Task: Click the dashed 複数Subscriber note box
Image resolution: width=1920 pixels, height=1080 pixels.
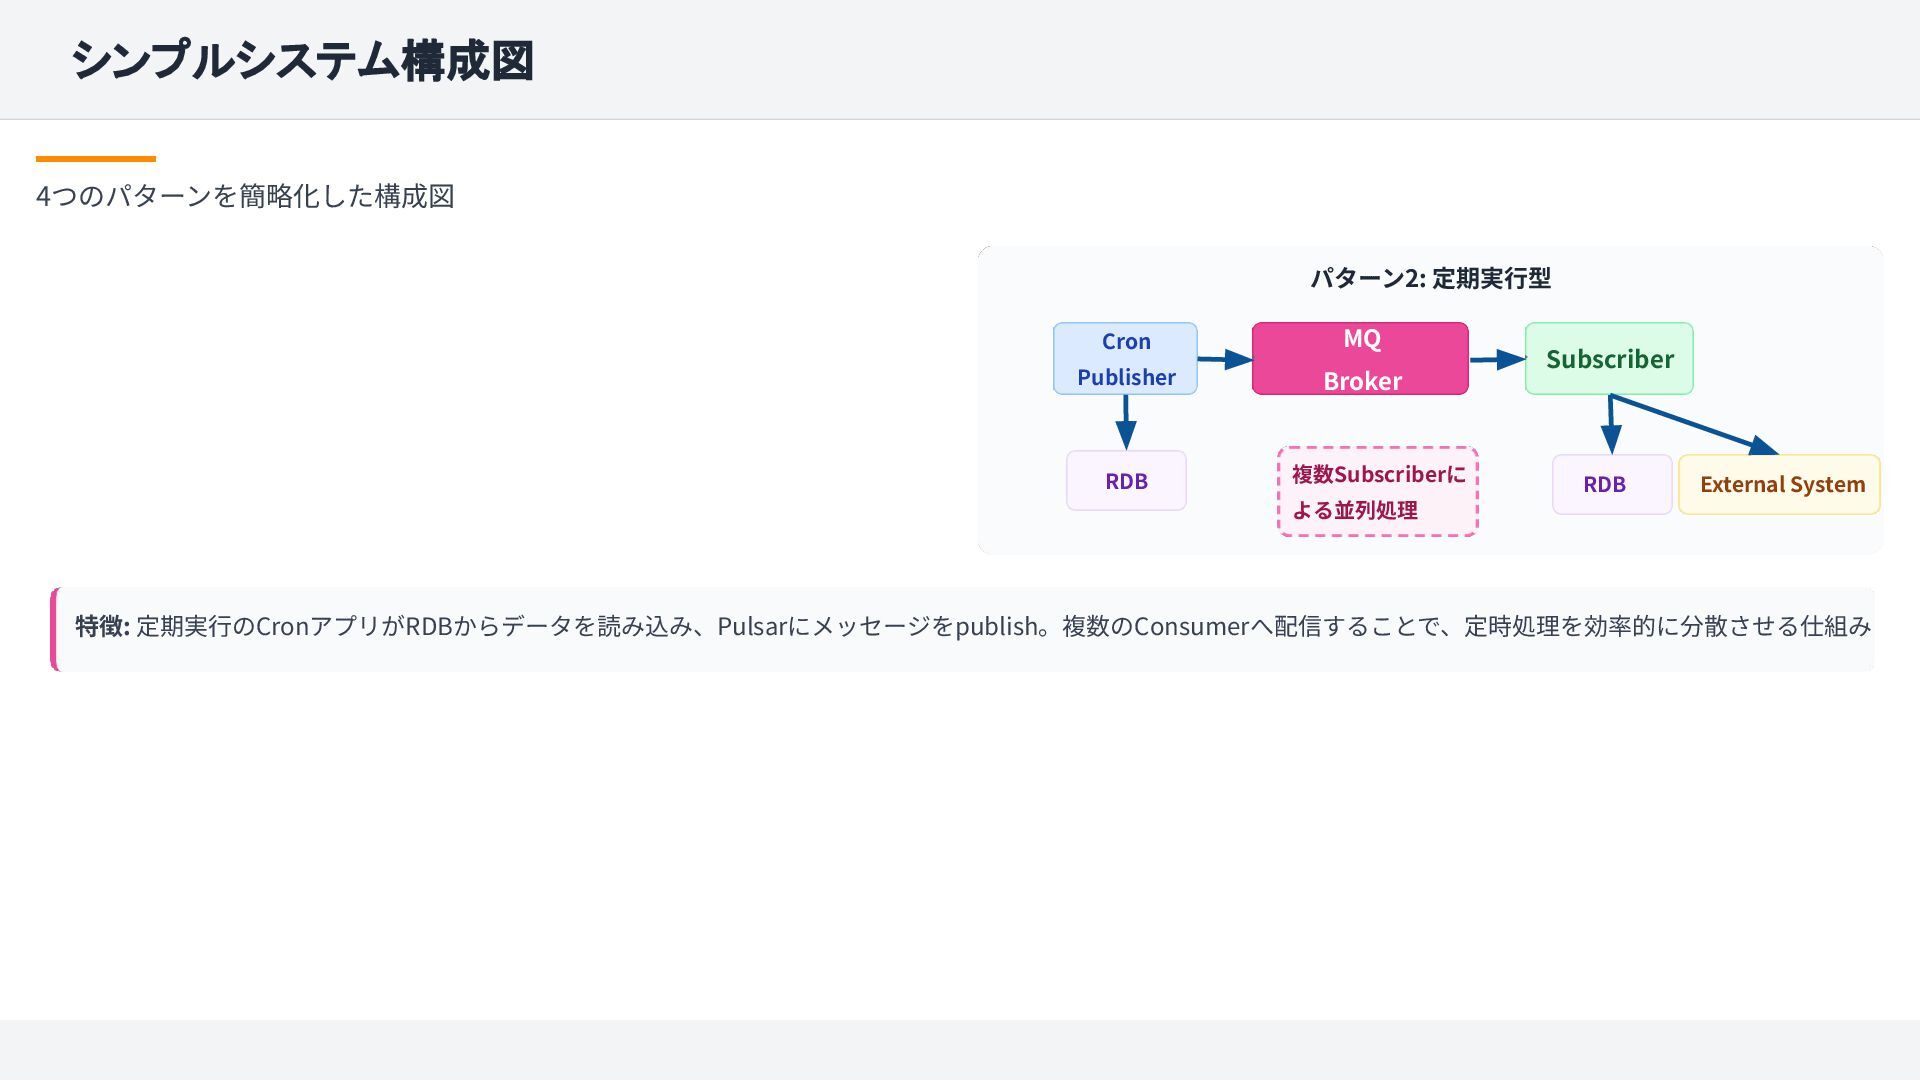Action: tap(1377, 491)
